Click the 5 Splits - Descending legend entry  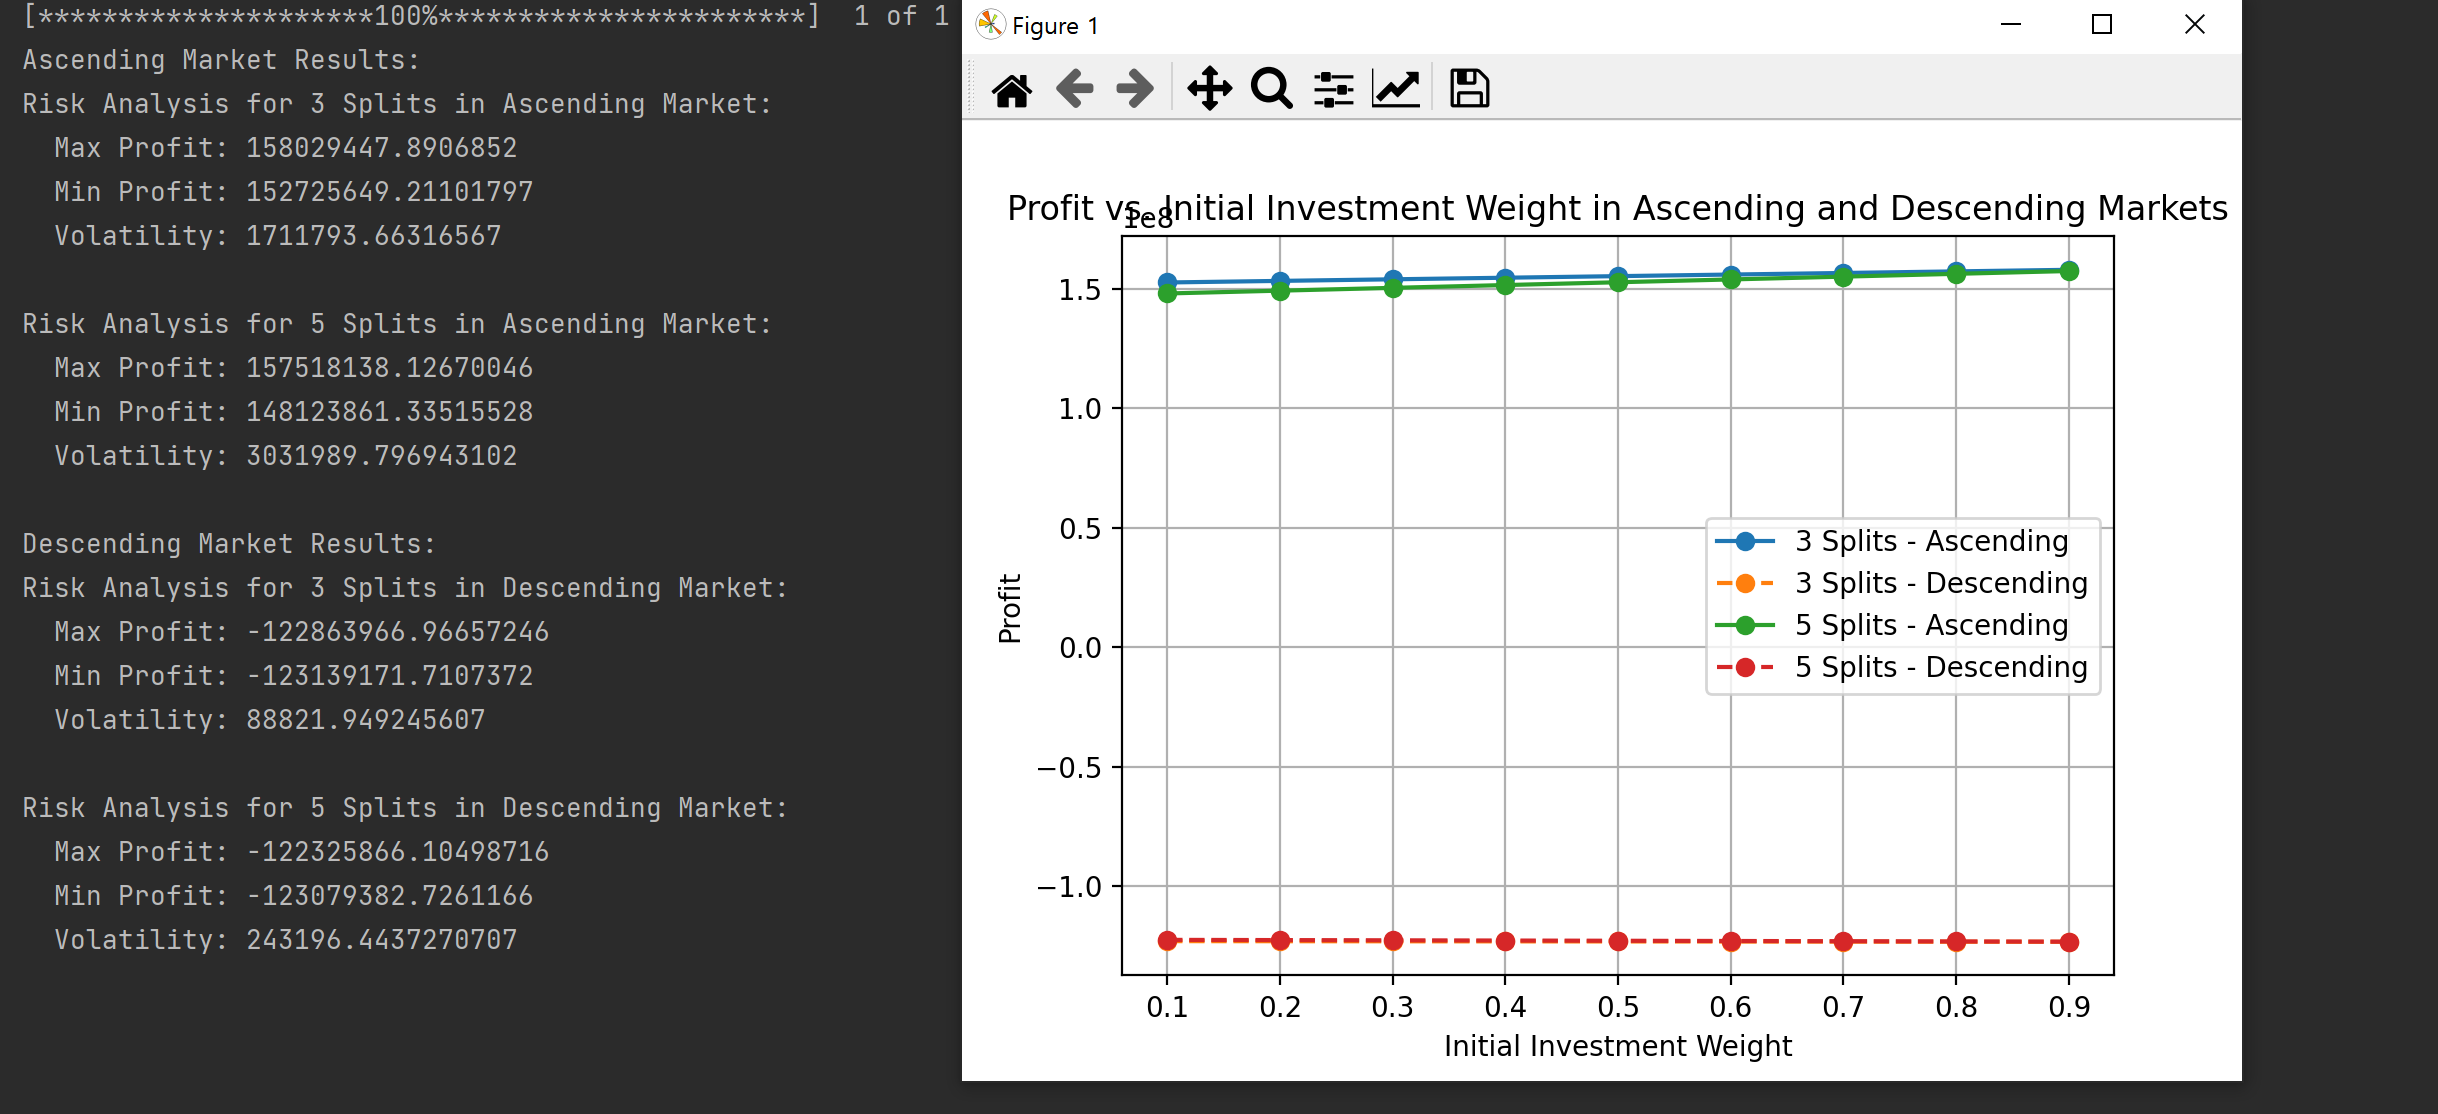click(1940, 667)
